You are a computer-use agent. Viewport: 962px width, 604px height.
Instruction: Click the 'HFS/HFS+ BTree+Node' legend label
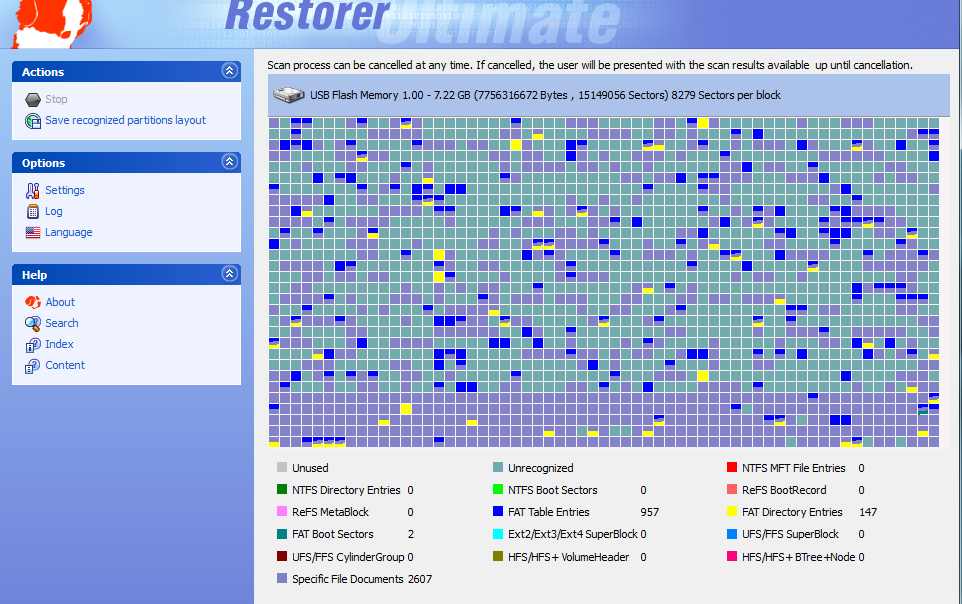click(799, 557)
